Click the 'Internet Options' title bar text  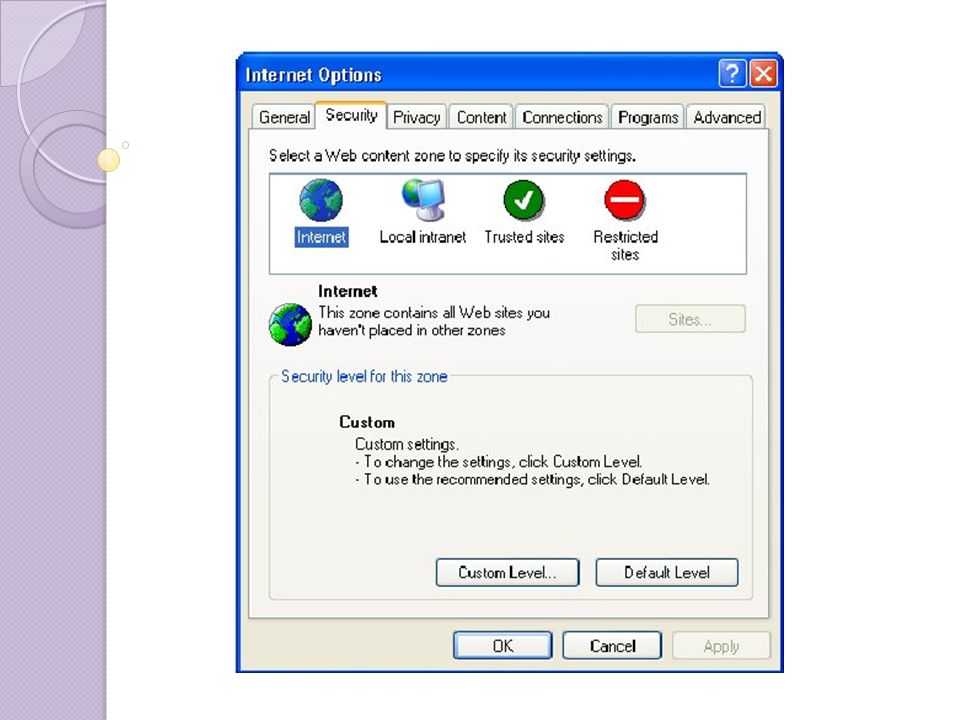[313, 75]
